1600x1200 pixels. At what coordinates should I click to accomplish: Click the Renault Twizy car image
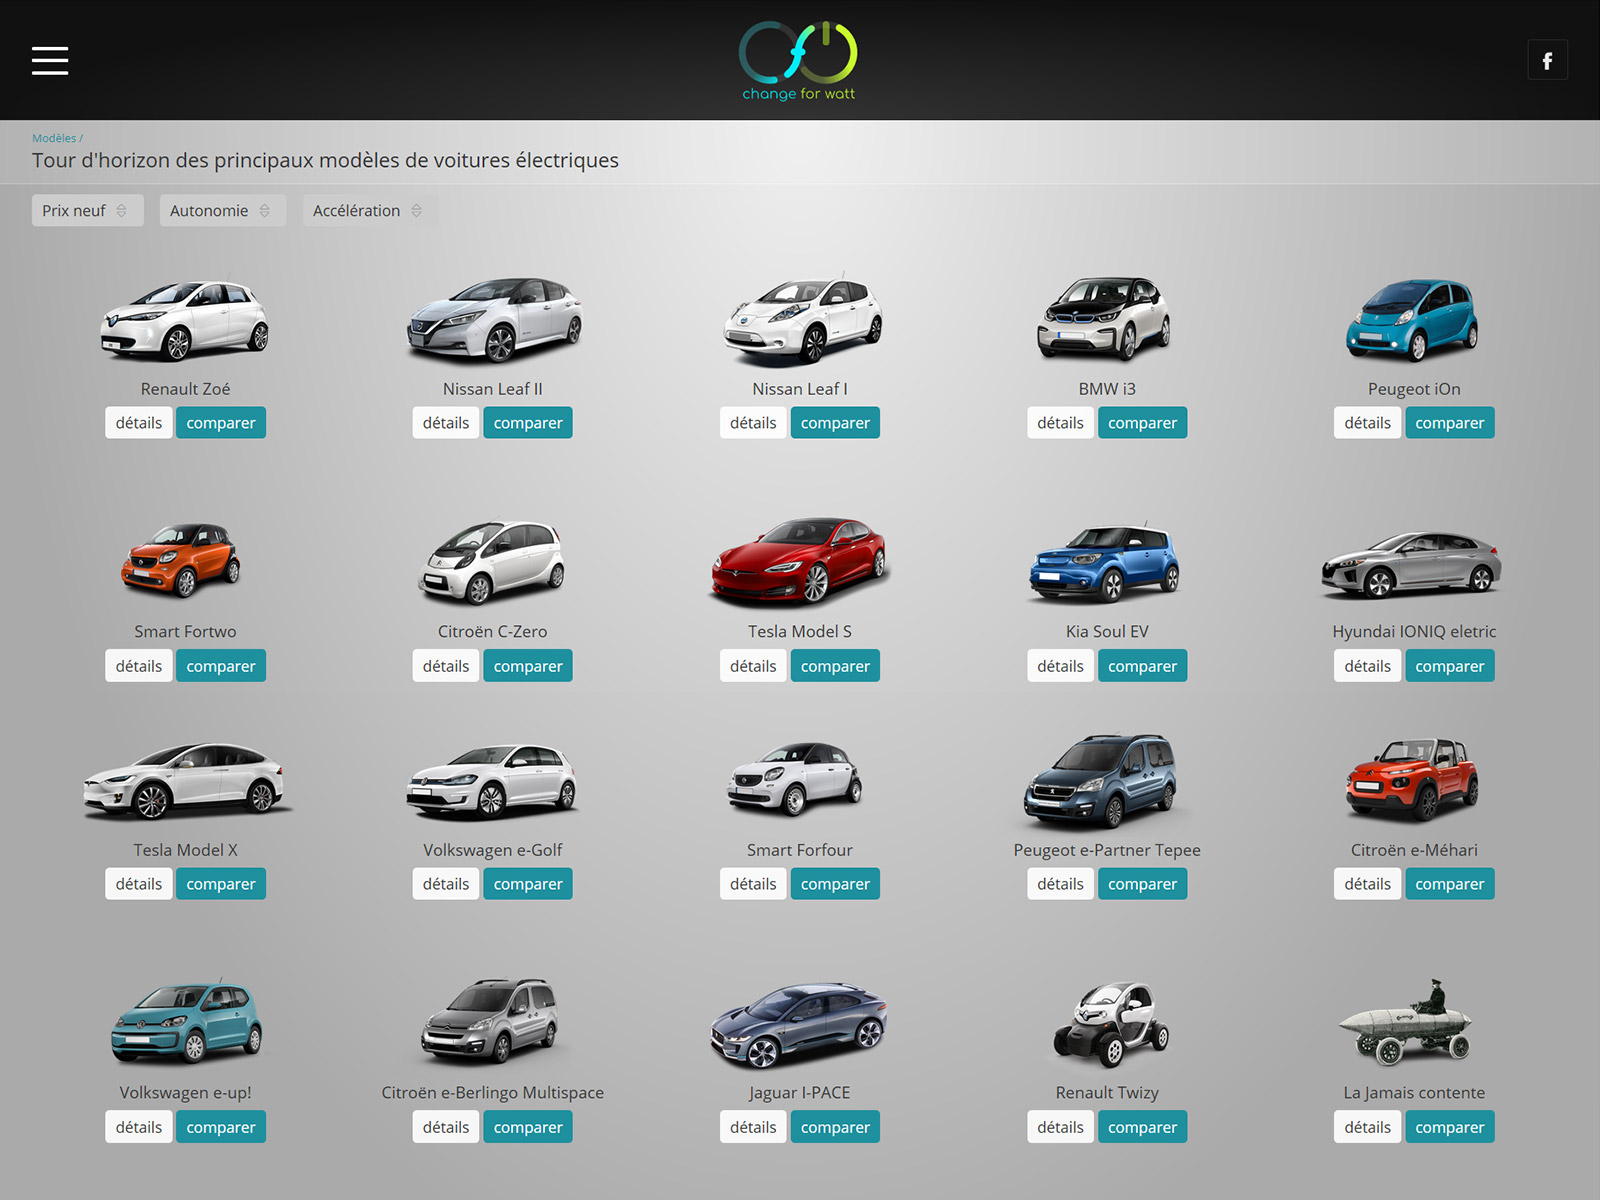click(1112, 1025)
